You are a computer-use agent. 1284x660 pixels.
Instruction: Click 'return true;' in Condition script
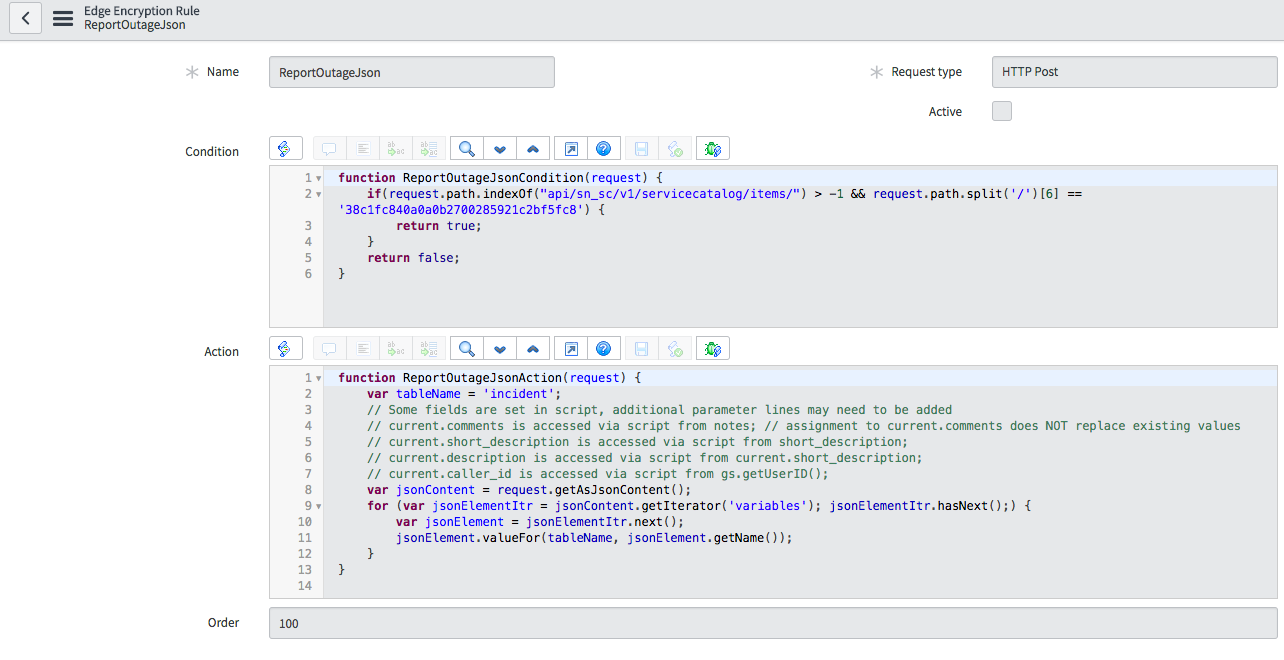pos(439,226)
